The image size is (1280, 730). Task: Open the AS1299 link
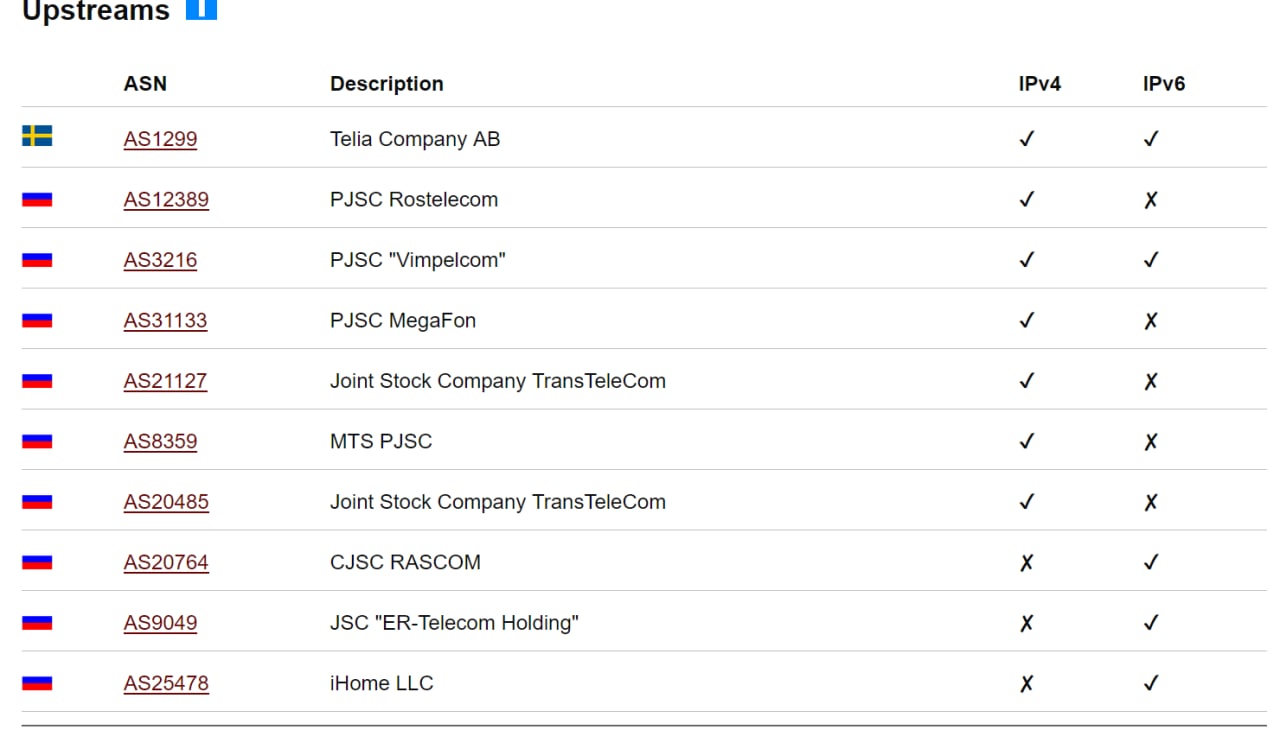(160, 139)
